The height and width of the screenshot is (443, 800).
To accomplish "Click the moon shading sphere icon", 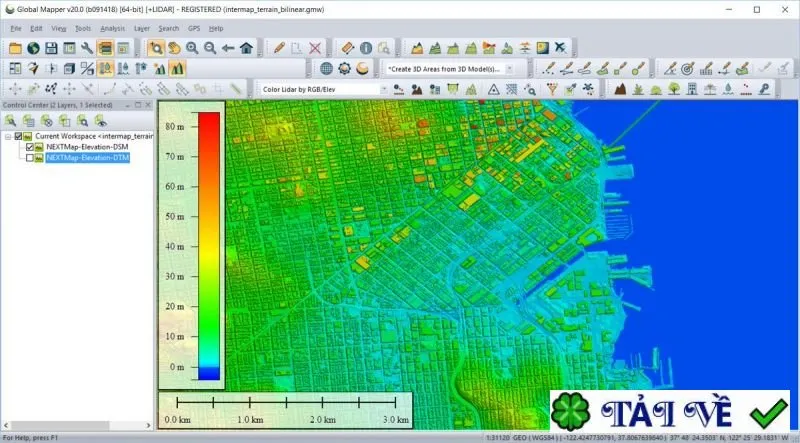I will pyautogui.click(x=362, y=68).
